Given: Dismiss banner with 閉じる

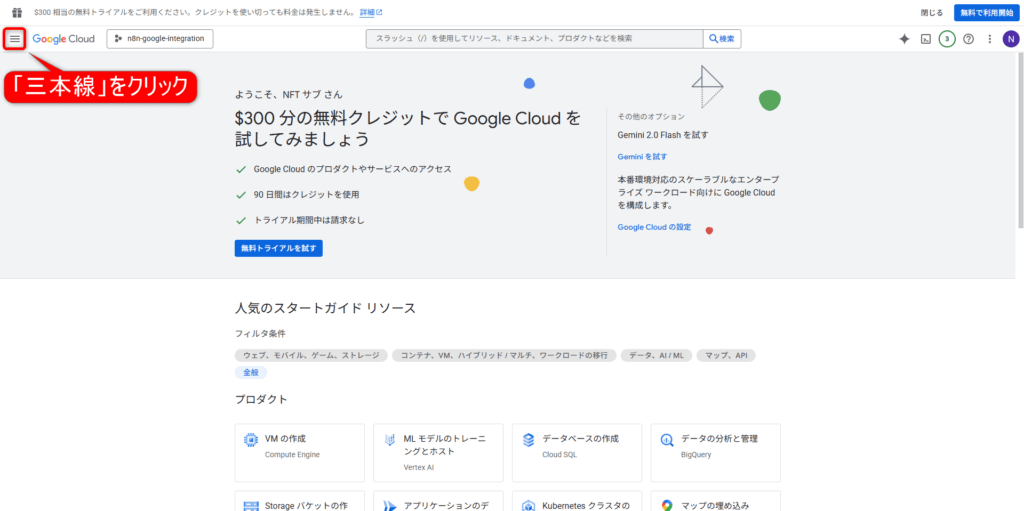Looking at the screenshot, I should click(931, 13).
